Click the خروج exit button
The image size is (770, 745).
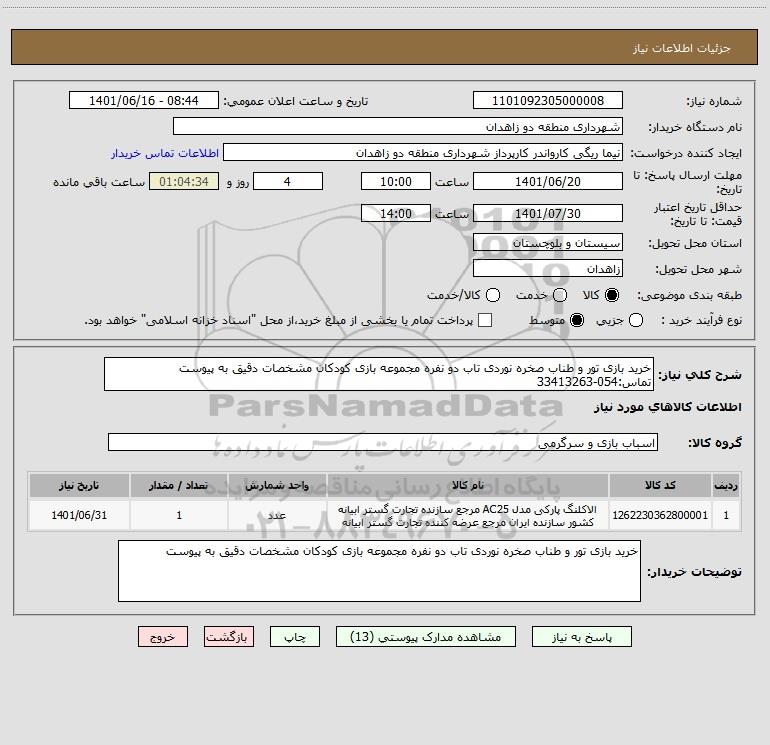tap(163, 637)
